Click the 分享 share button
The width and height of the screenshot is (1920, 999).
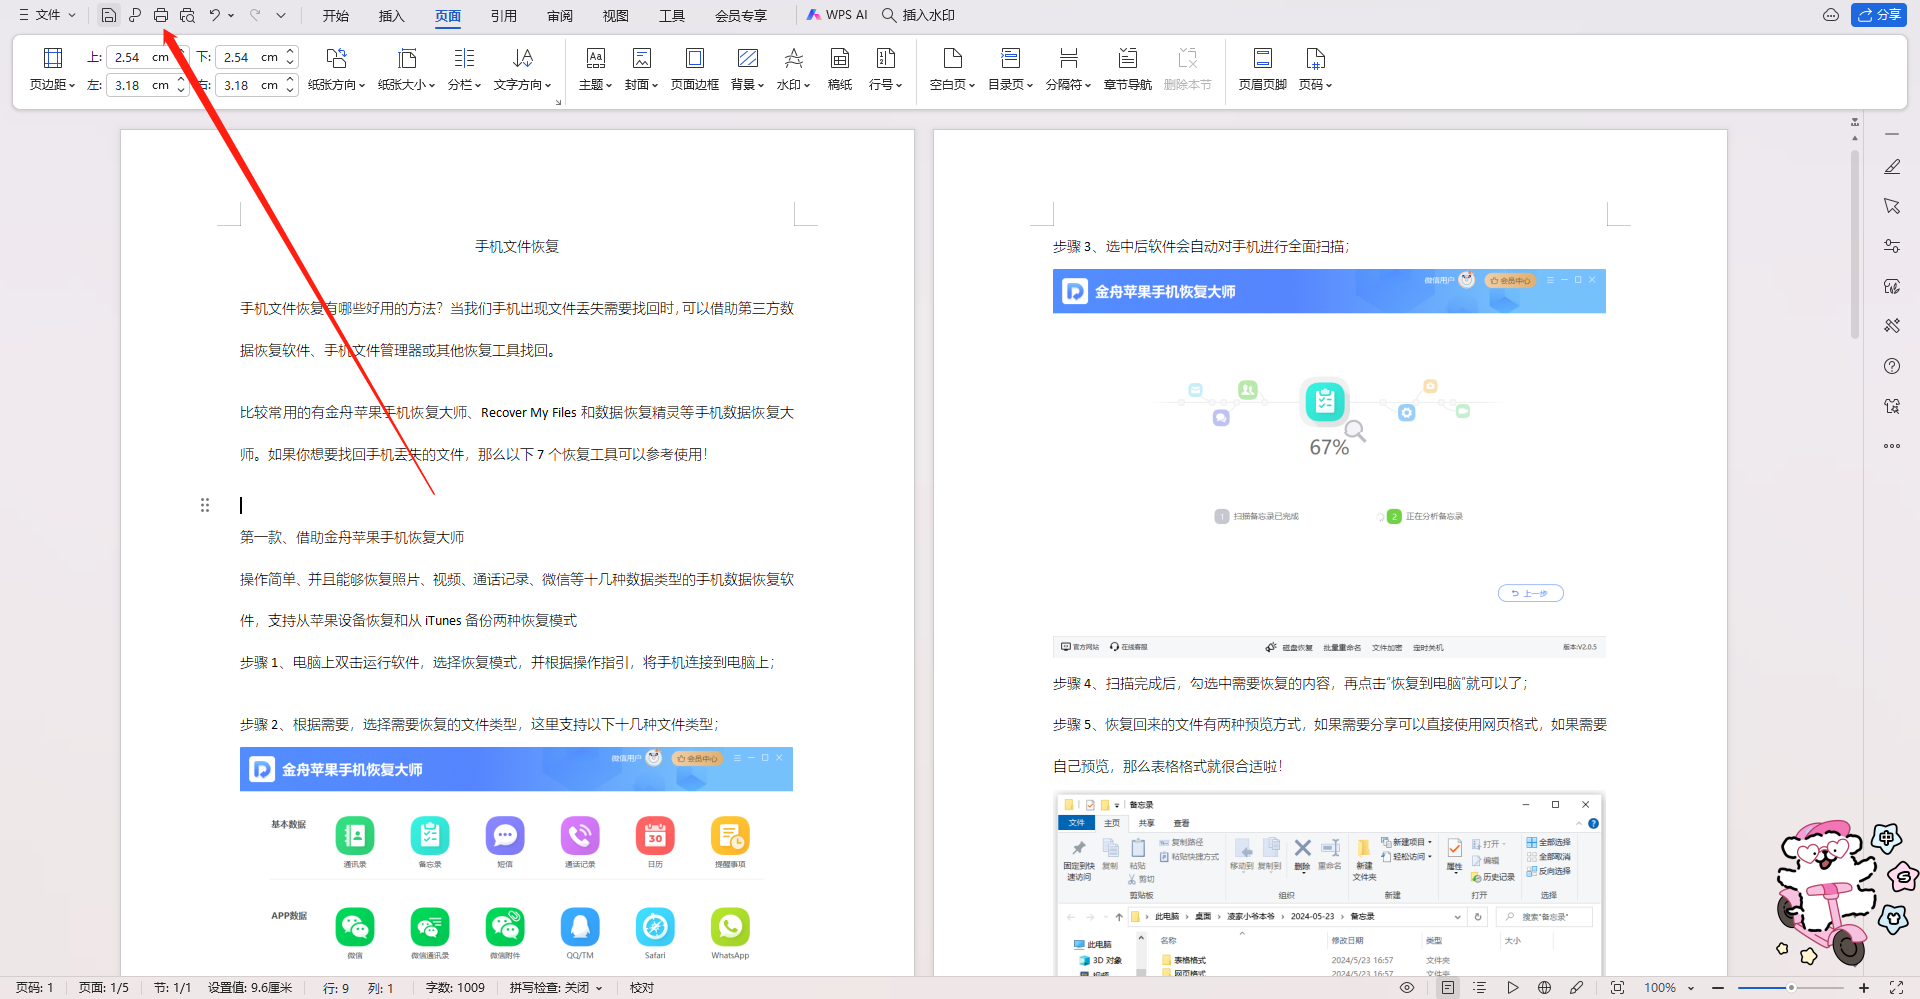coord(1879,15)
